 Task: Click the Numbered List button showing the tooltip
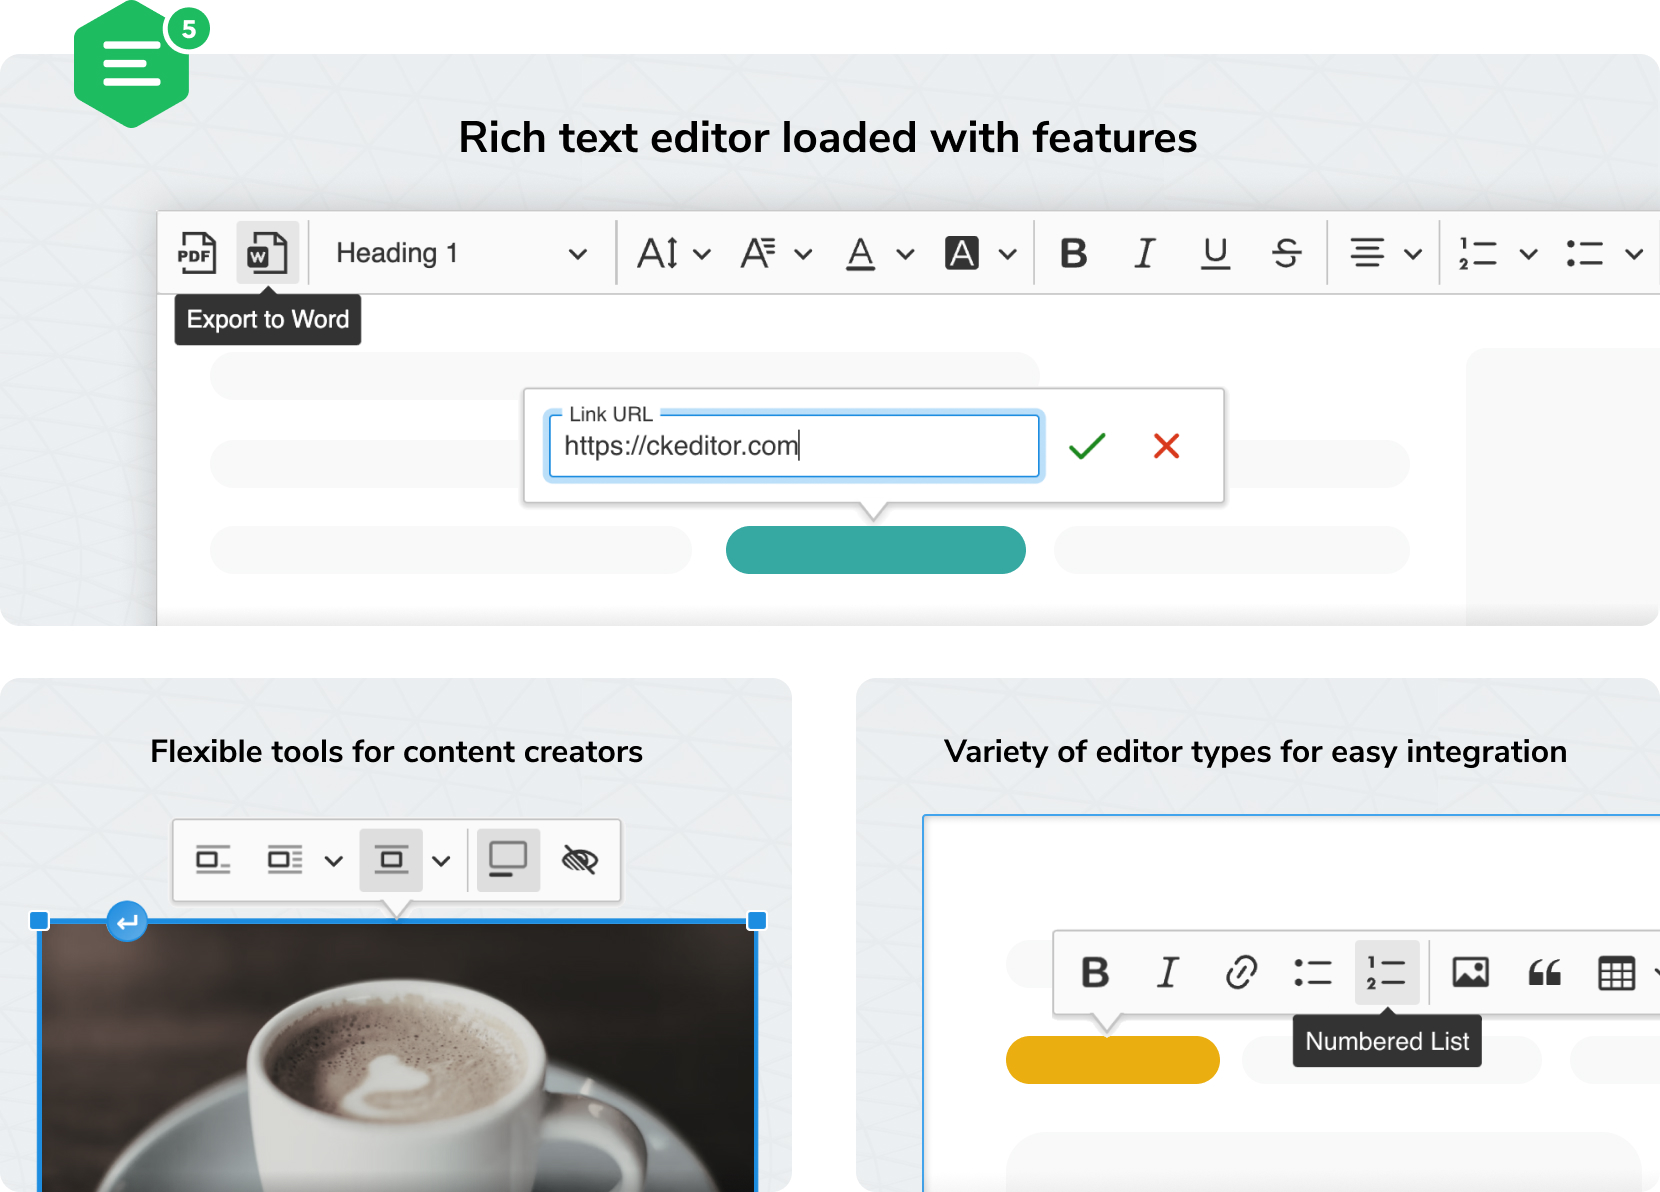pos(1386,972)
